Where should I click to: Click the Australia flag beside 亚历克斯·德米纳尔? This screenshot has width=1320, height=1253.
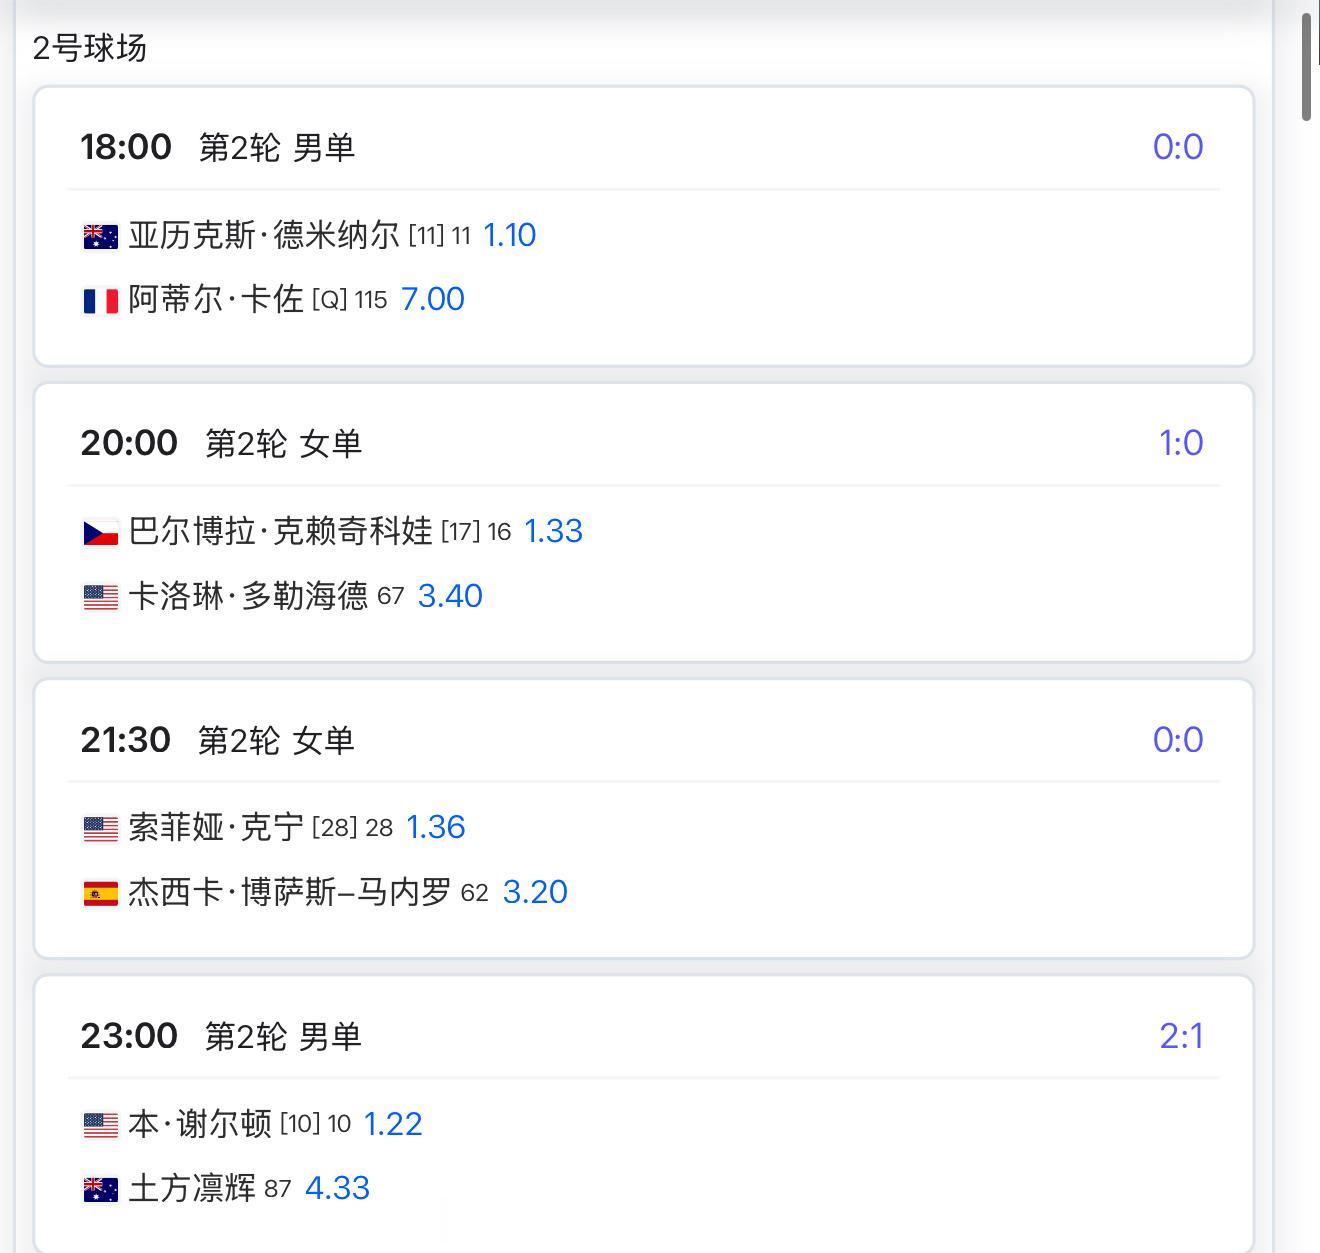(100, 236)
